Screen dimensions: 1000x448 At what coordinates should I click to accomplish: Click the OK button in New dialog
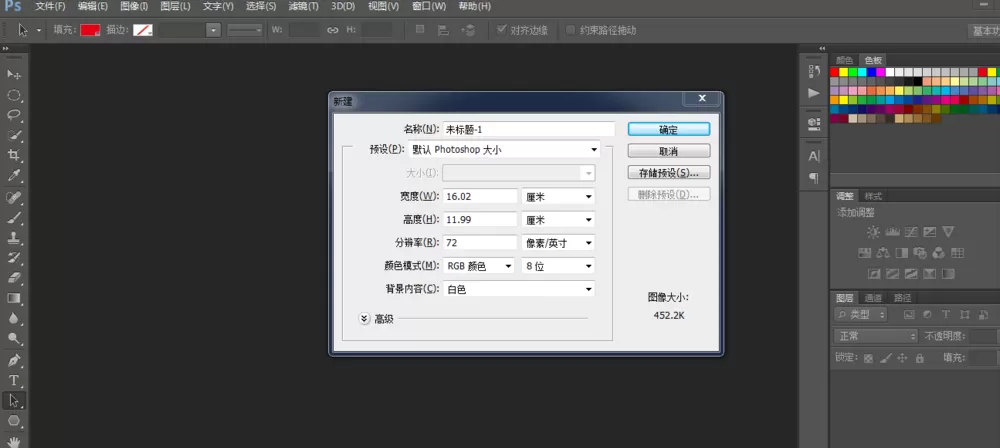pyautogui.click(x=668, y=129)
